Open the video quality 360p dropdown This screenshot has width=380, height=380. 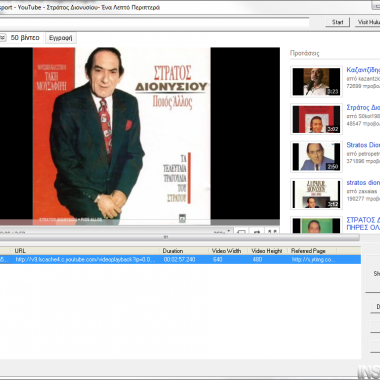(x=222, y=231)
